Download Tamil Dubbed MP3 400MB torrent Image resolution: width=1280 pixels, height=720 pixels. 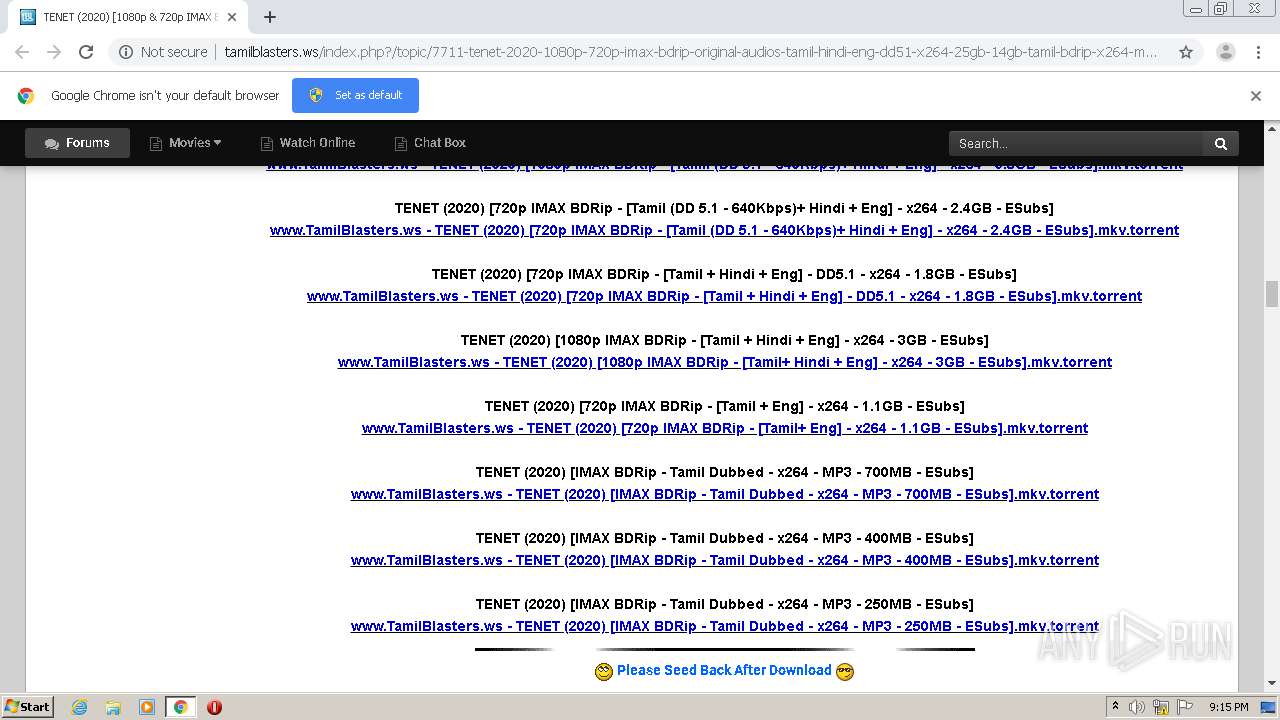[724, 560]
